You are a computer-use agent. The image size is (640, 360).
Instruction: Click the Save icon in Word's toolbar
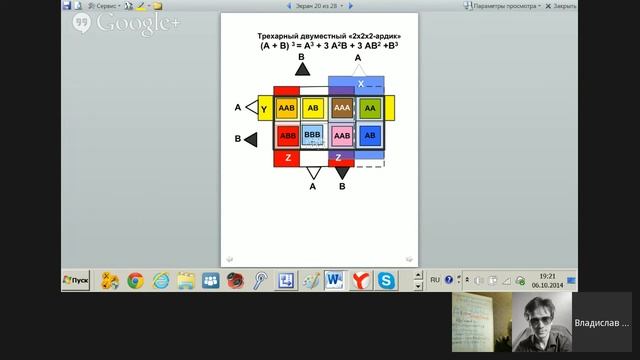(67, 5)
